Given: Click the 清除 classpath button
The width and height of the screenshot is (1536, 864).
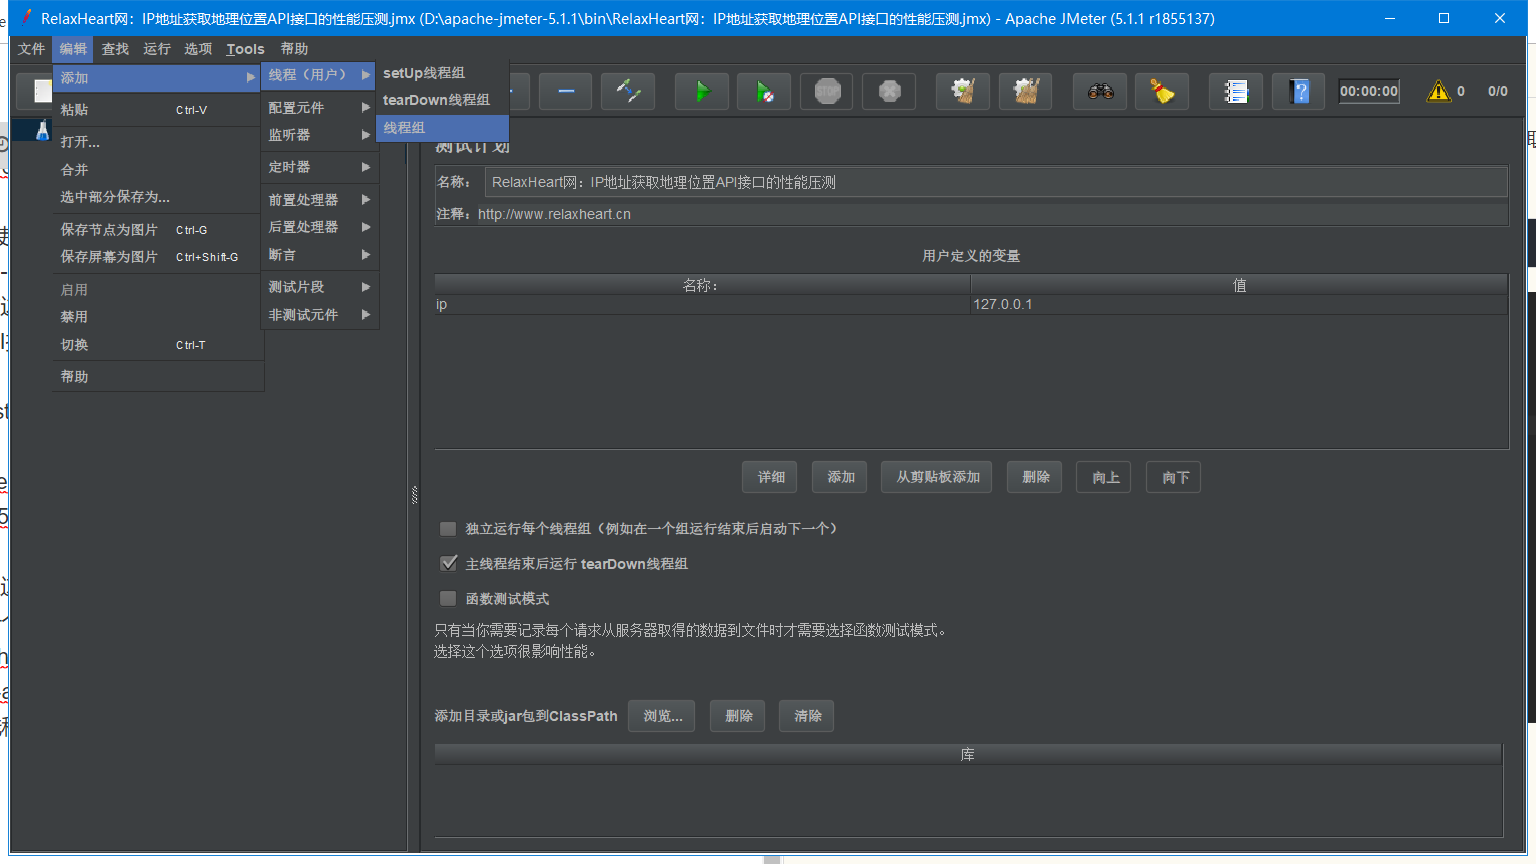Looking at the screenshot, I should 807,716.
